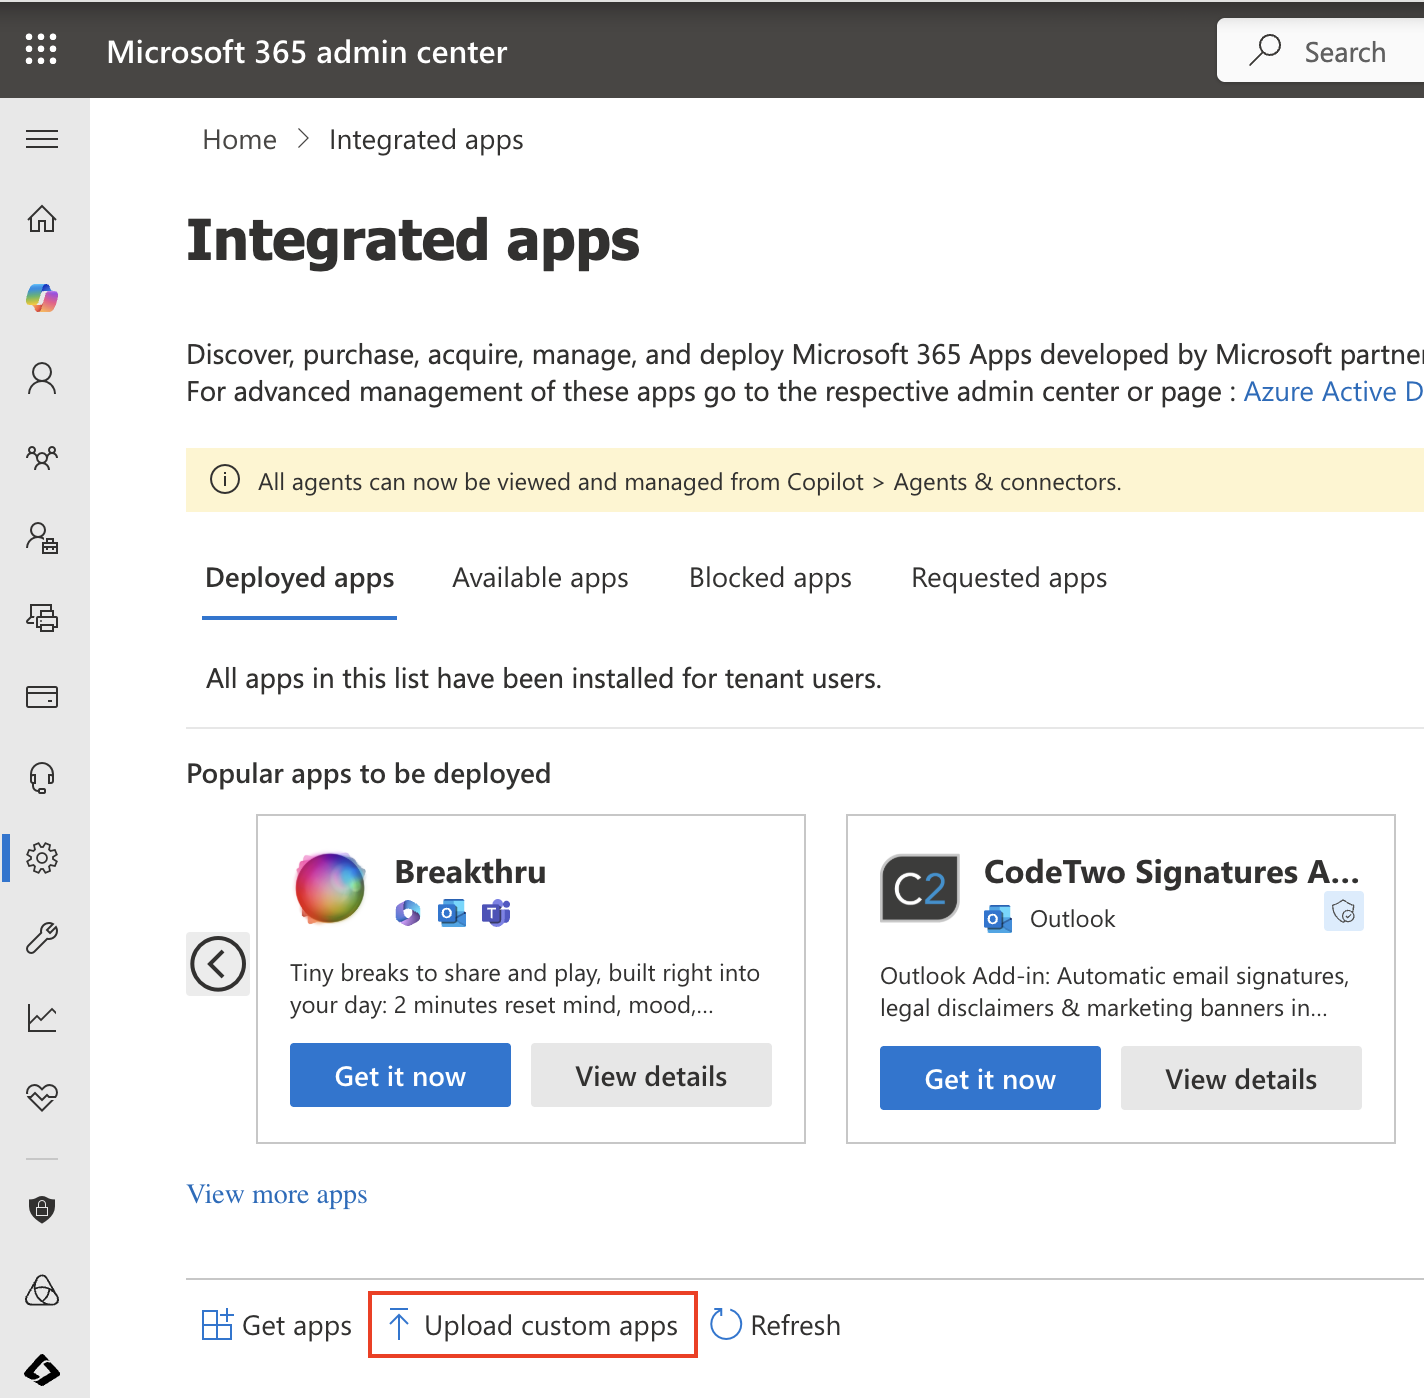The width and height of the screenshot is (1424, 1398).
Task: Click the Microsoft 365 admin center title
Action: pyautogui.click(x=307, y=51)
